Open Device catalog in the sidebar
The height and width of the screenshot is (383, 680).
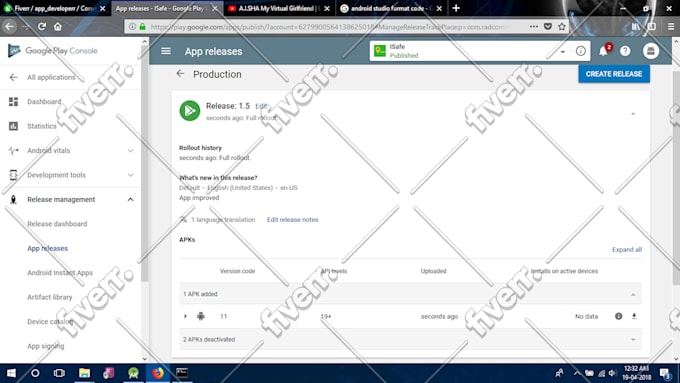(x=50, y=322)
